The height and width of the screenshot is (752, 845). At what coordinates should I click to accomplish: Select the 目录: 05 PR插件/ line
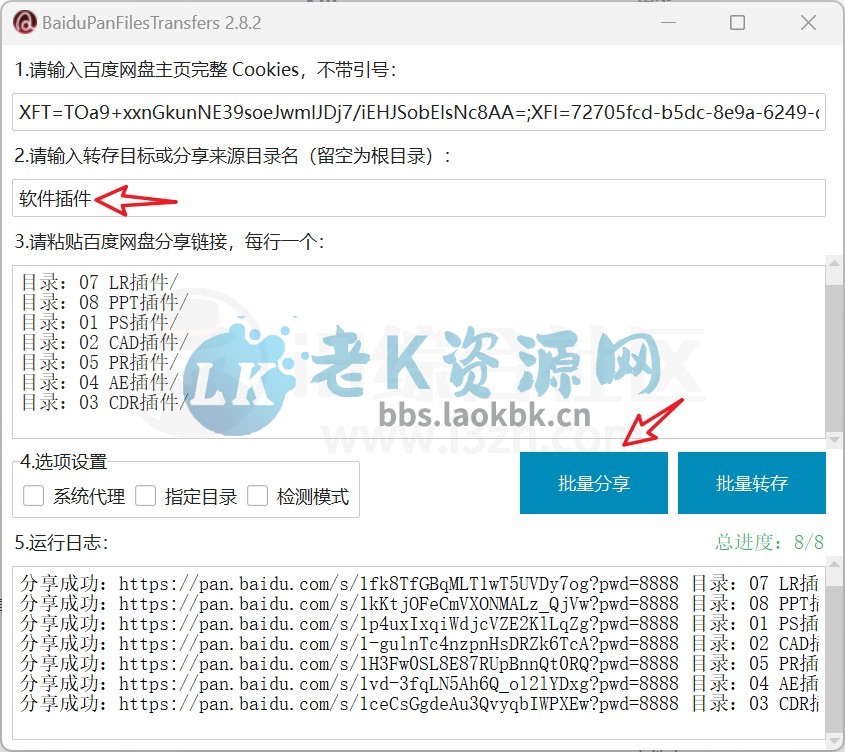(100, 362)
